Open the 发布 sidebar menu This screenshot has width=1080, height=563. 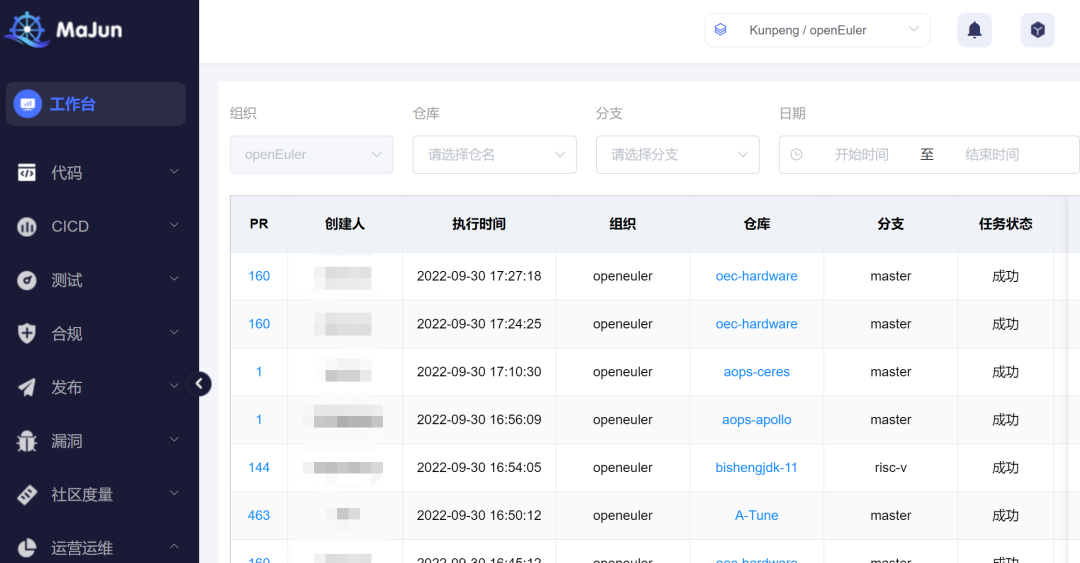point(96,387)
